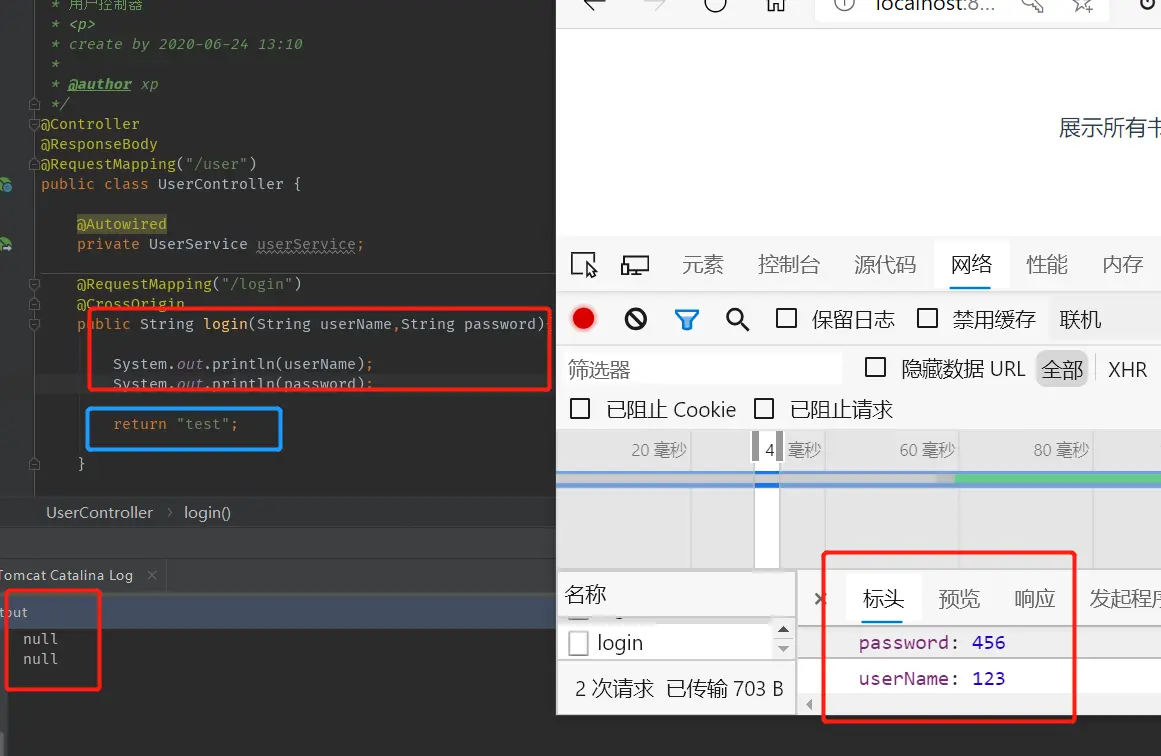1161x756 pixels.
Task: Check the 隐藏数据 URL checkbox
Action: (x=875, y=367)
